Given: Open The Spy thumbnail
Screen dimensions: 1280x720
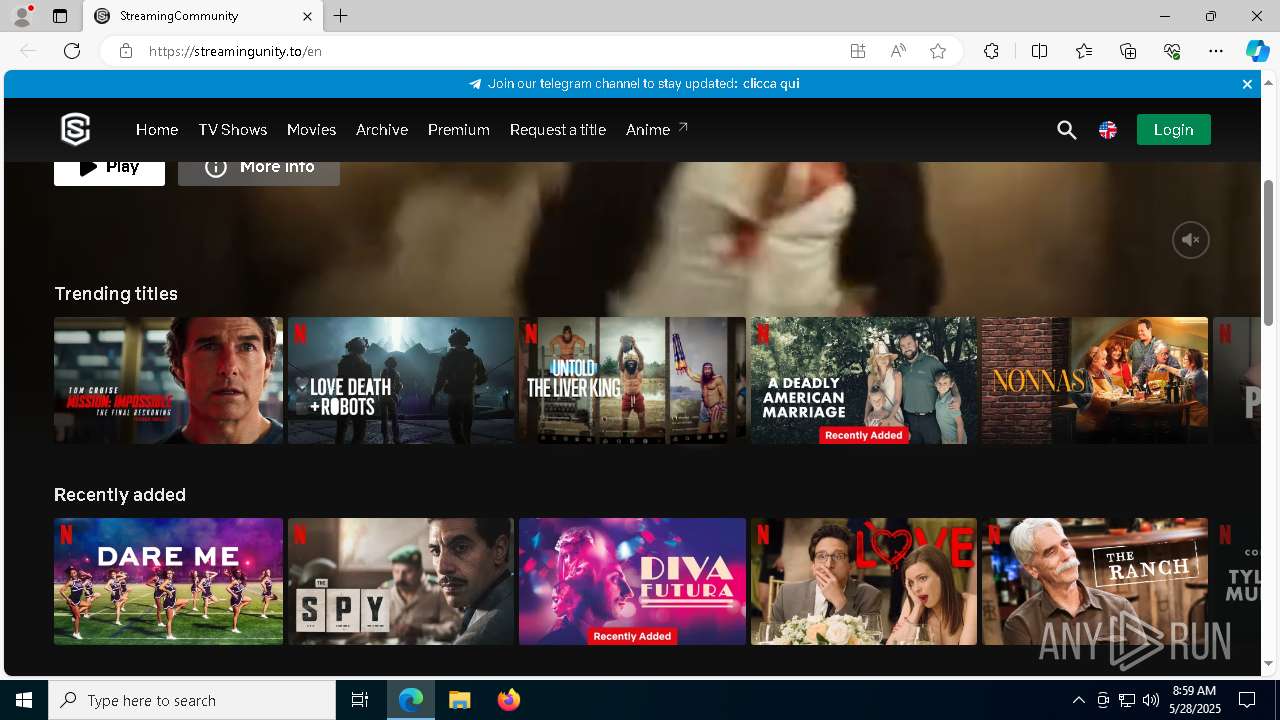Looking at the screenshot, I should click(x=401, y=581).
